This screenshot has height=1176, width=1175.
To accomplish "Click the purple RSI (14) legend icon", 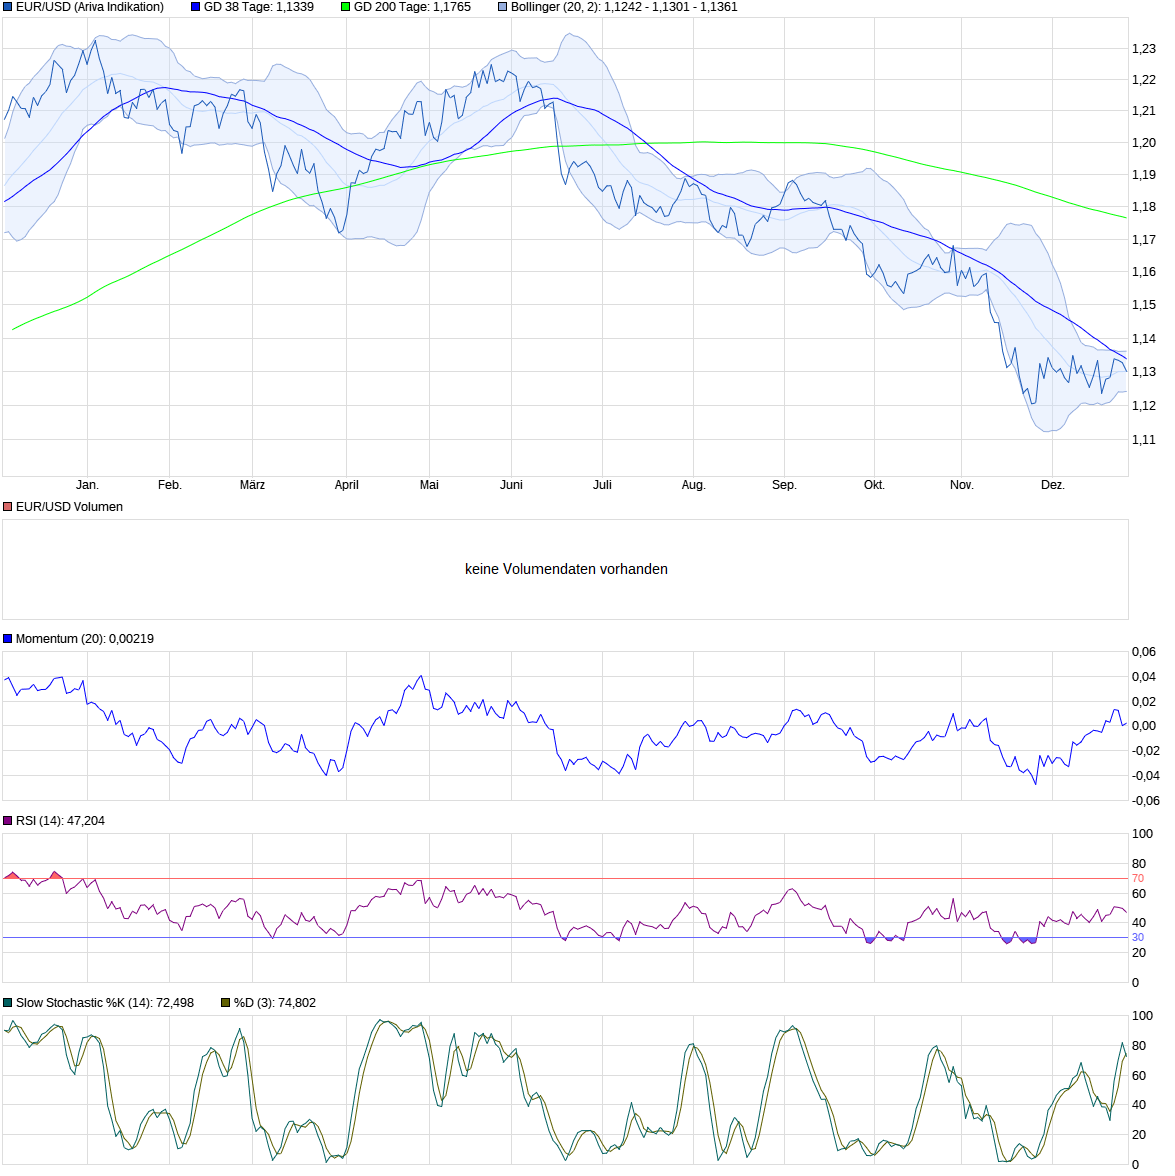I will (x=8, y=819).
